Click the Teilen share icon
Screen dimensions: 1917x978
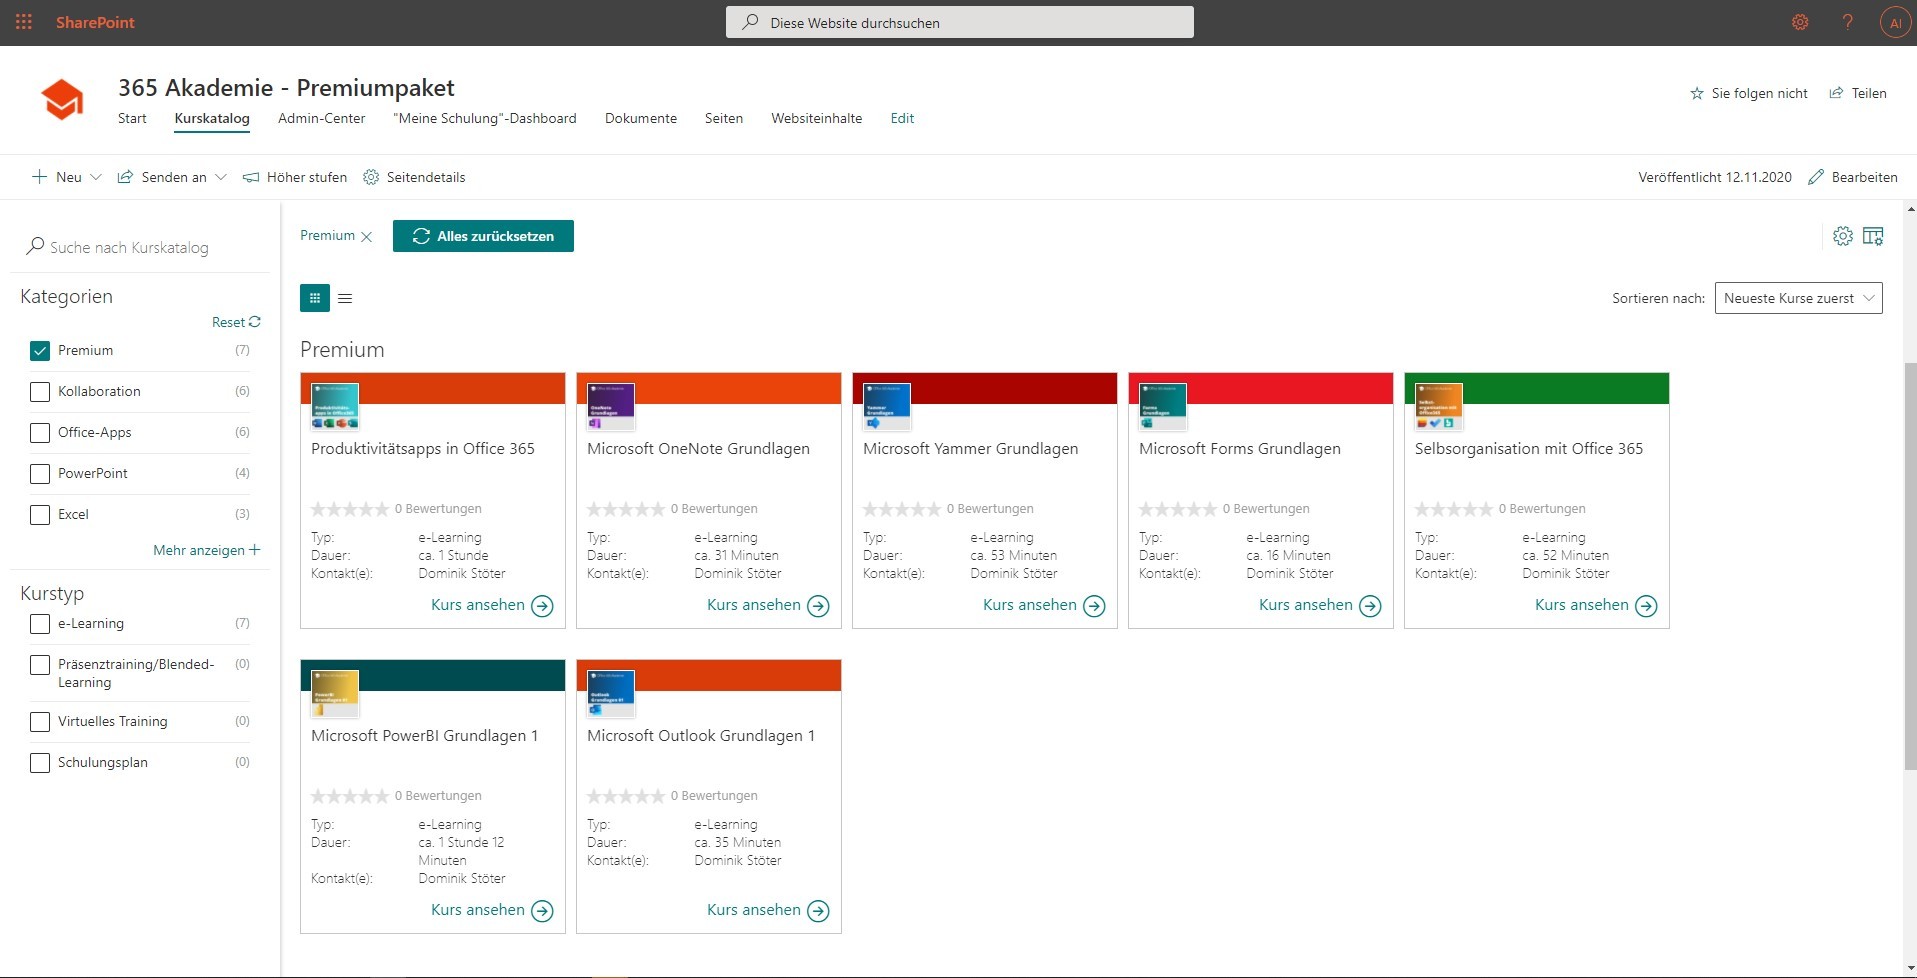1836,93
